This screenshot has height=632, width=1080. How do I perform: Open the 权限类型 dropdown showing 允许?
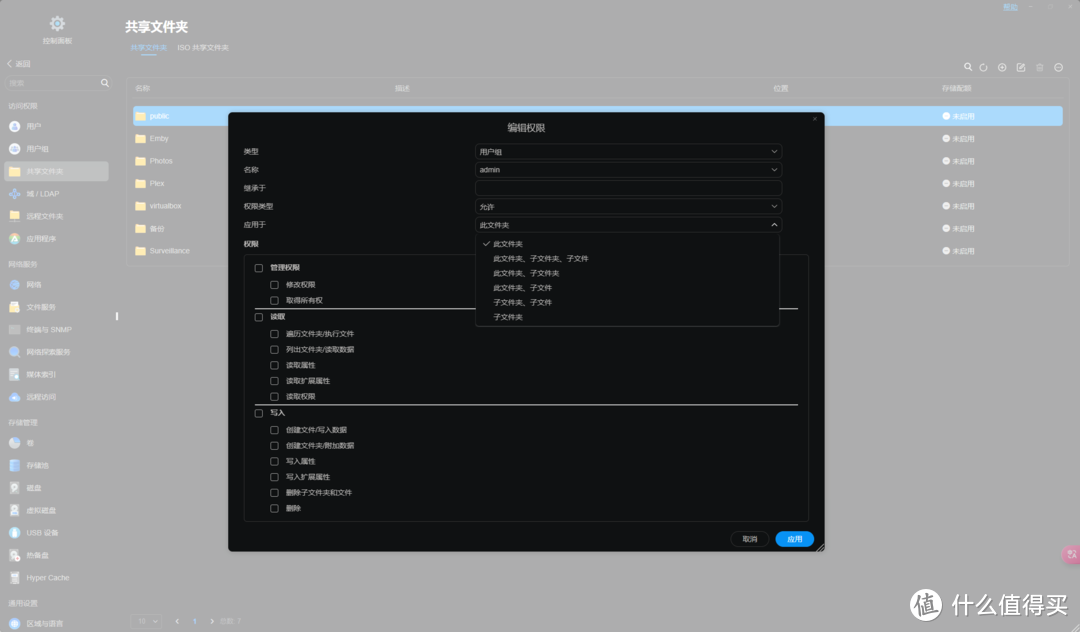coord(628,206)
